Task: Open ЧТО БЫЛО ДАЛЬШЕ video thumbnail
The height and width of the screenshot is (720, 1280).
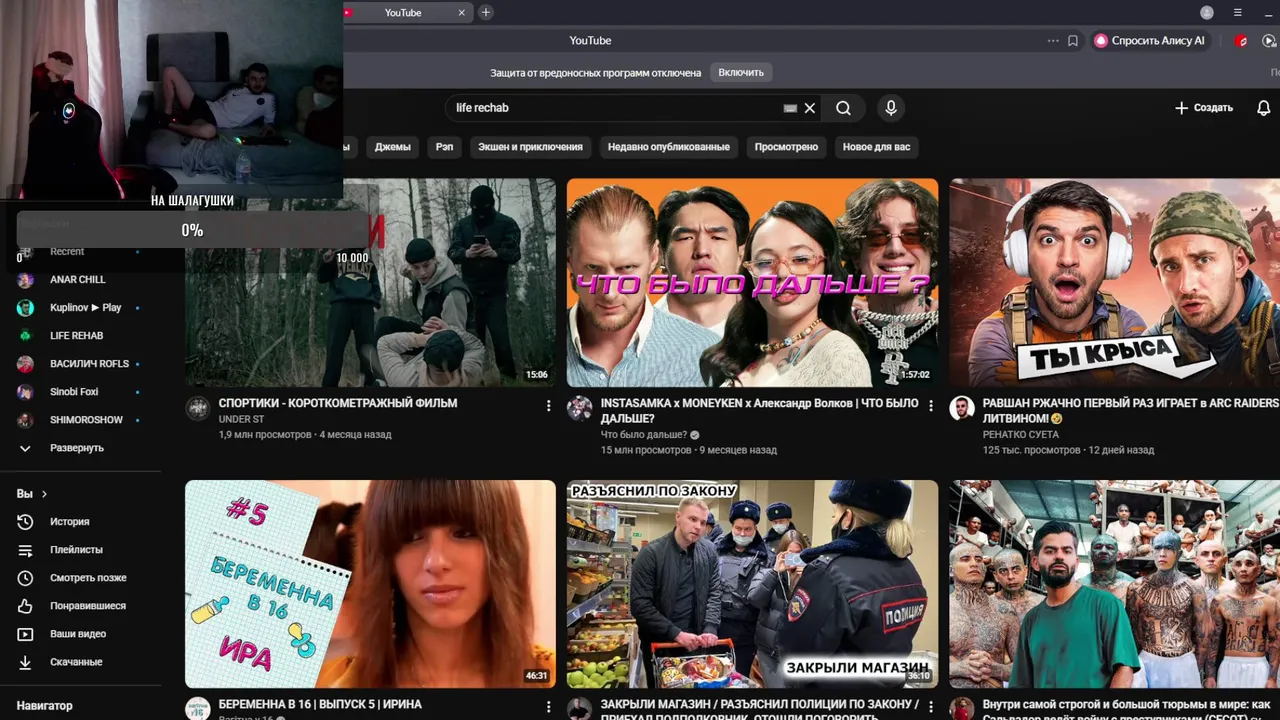Action: coord(752,283)
